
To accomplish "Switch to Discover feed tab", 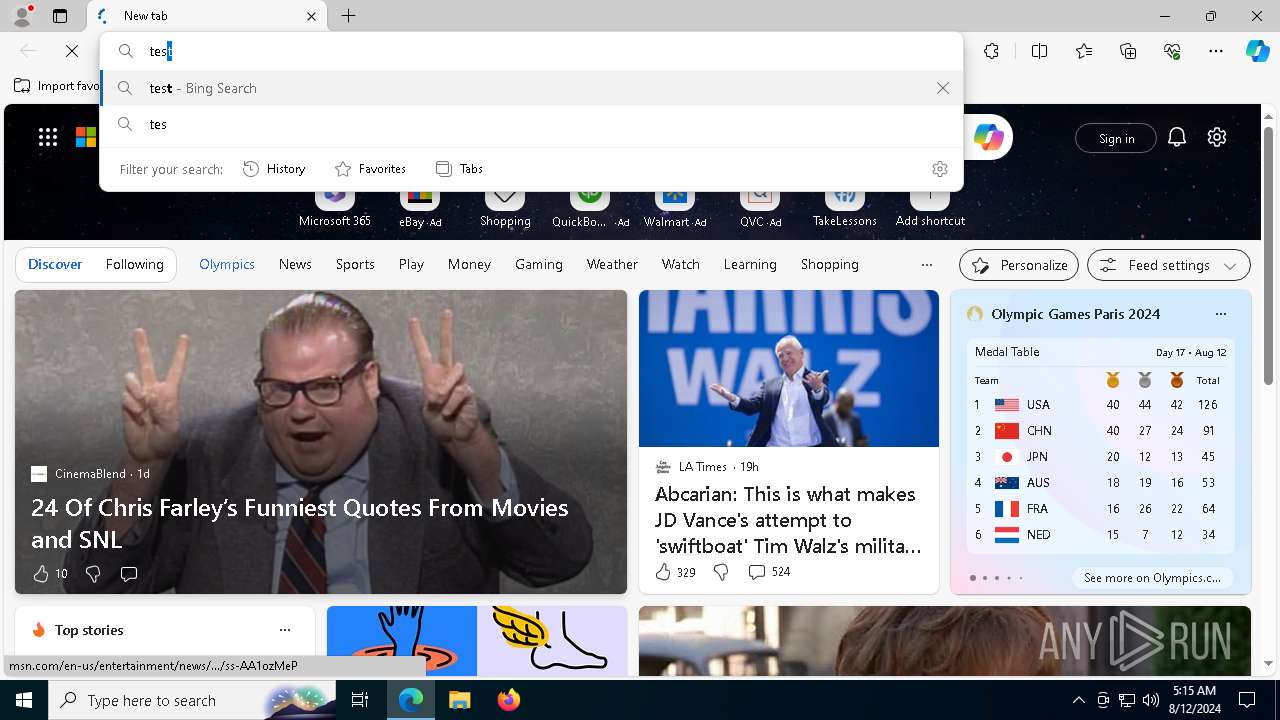I will tap(55, 265).
